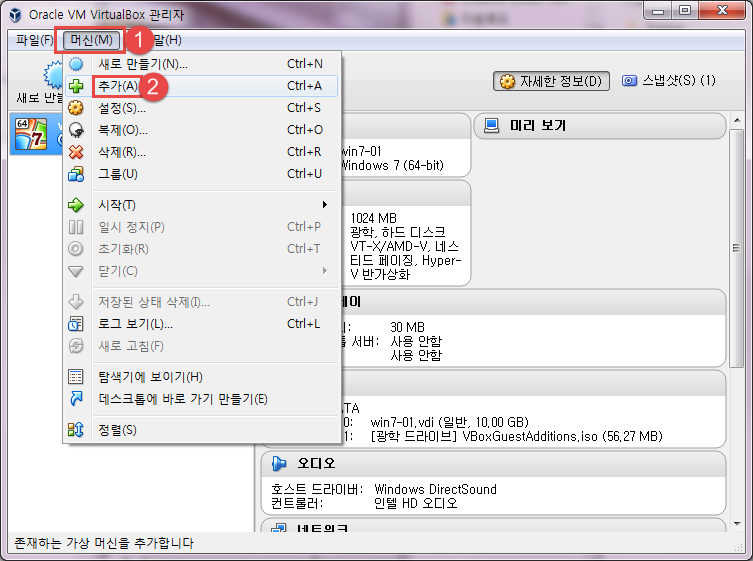Click the 미리 보기 section header
The image size is (753, 561).
click(x=599, y=126)
